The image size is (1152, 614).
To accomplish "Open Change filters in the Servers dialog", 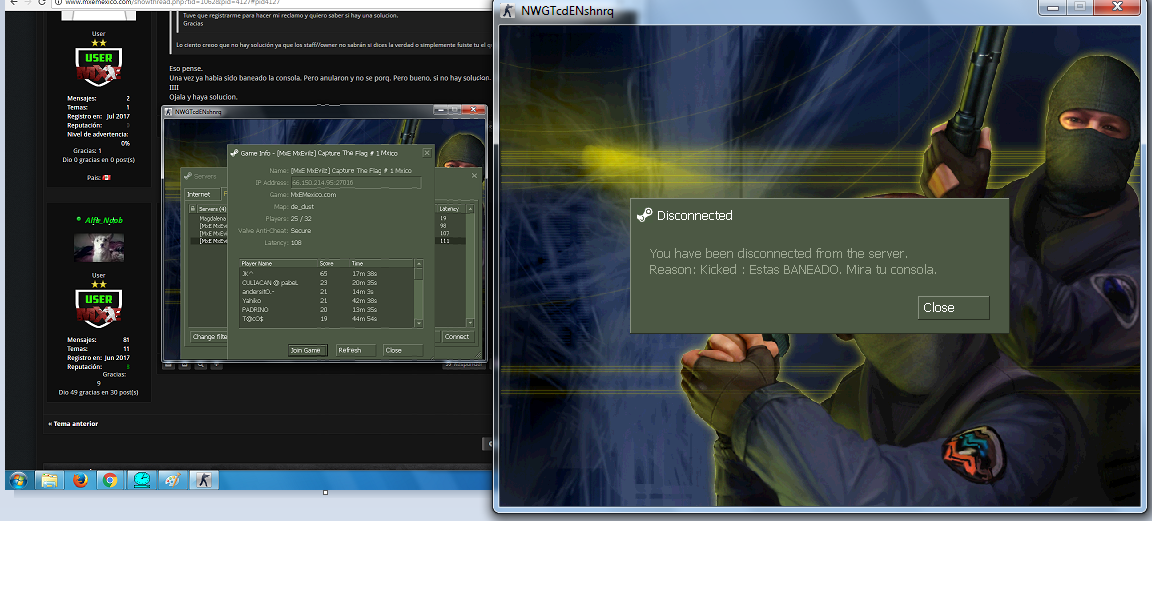I will click(209, 336).
